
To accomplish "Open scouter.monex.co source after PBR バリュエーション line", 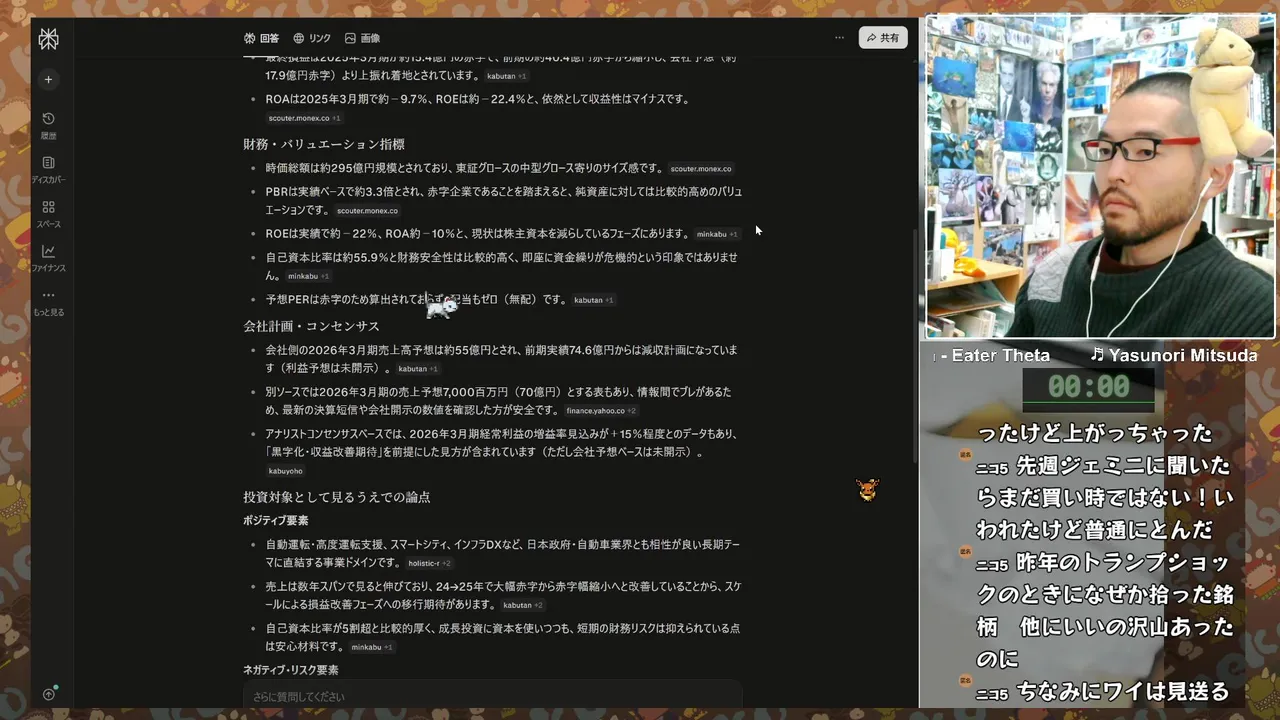I will [x=367, y=211].
